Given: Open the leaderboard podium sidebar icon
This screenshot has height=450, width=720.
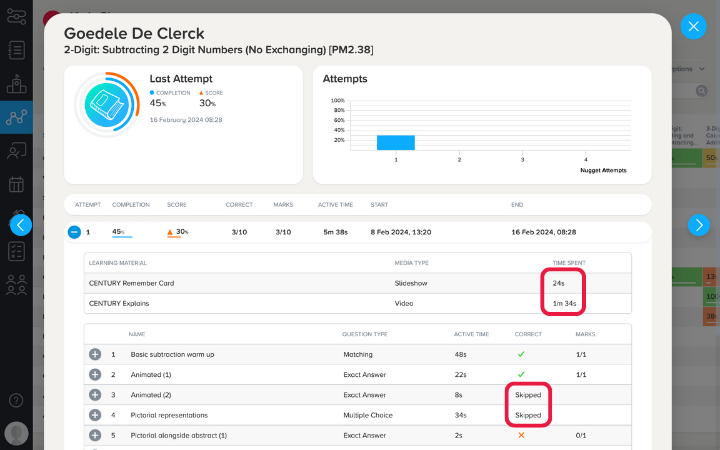Looking at the screenshot, I should pyautogui.click(x=16, y=84).
